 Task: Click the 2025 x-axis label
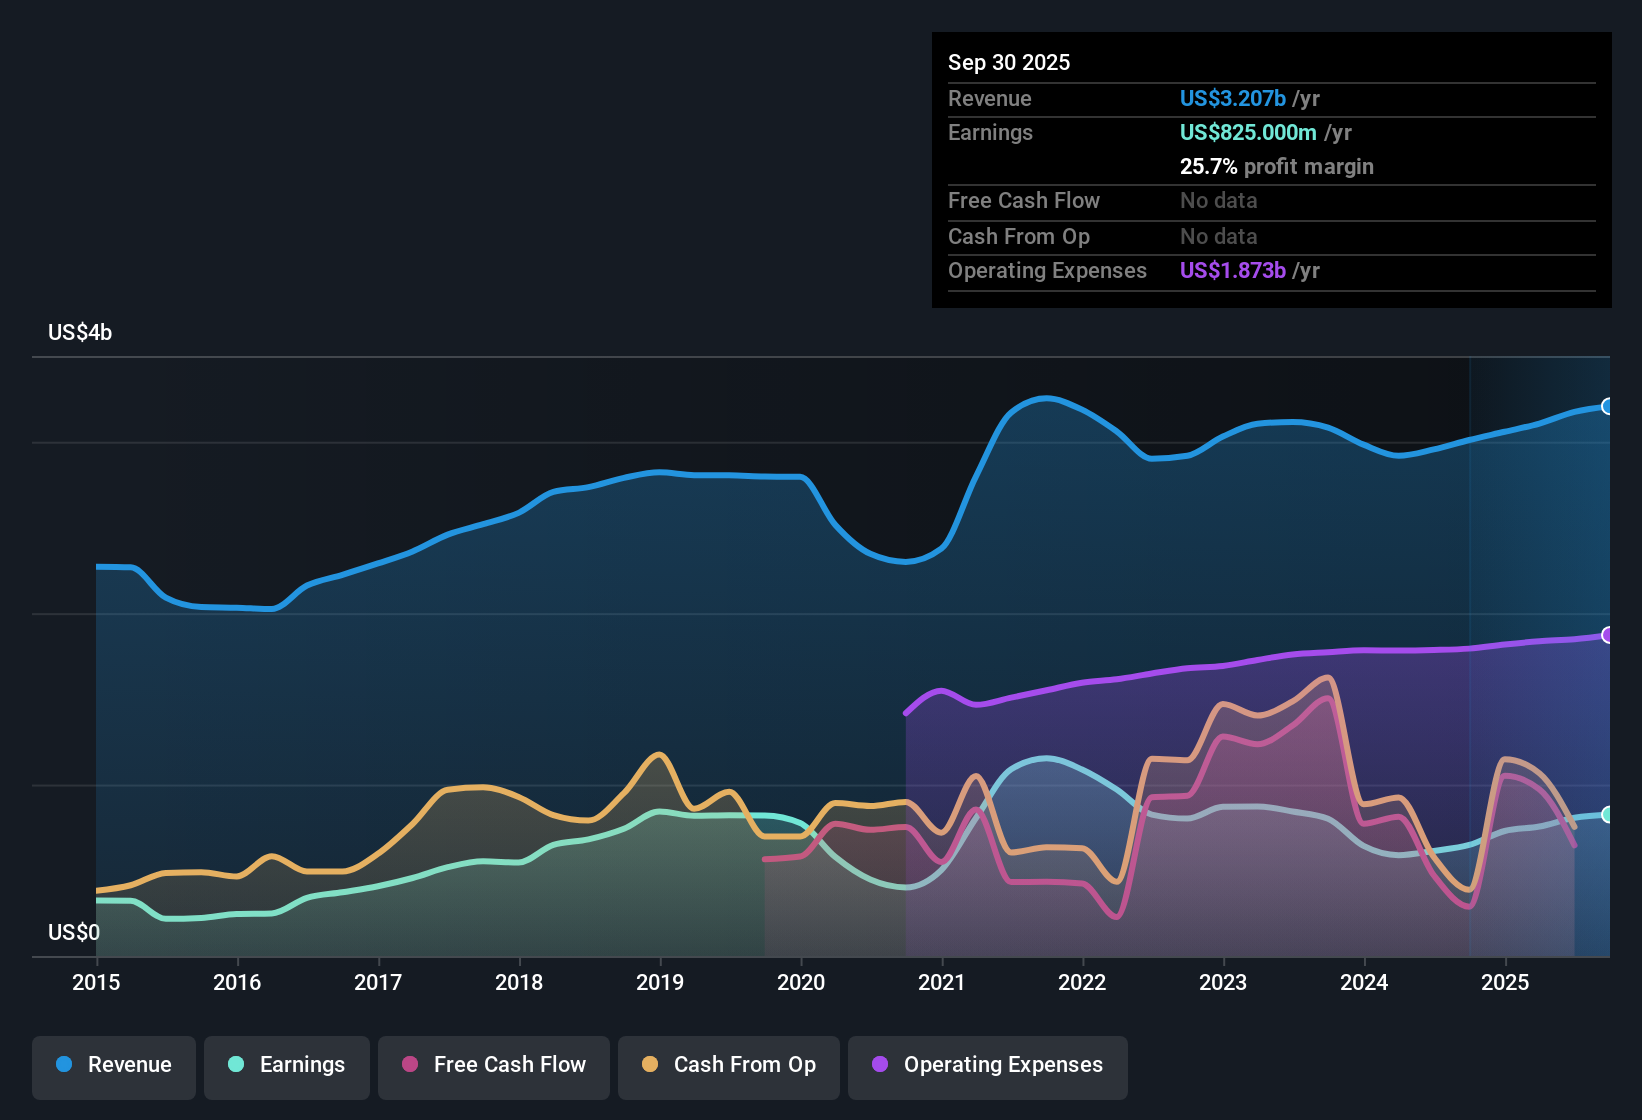coord(1505,983)
